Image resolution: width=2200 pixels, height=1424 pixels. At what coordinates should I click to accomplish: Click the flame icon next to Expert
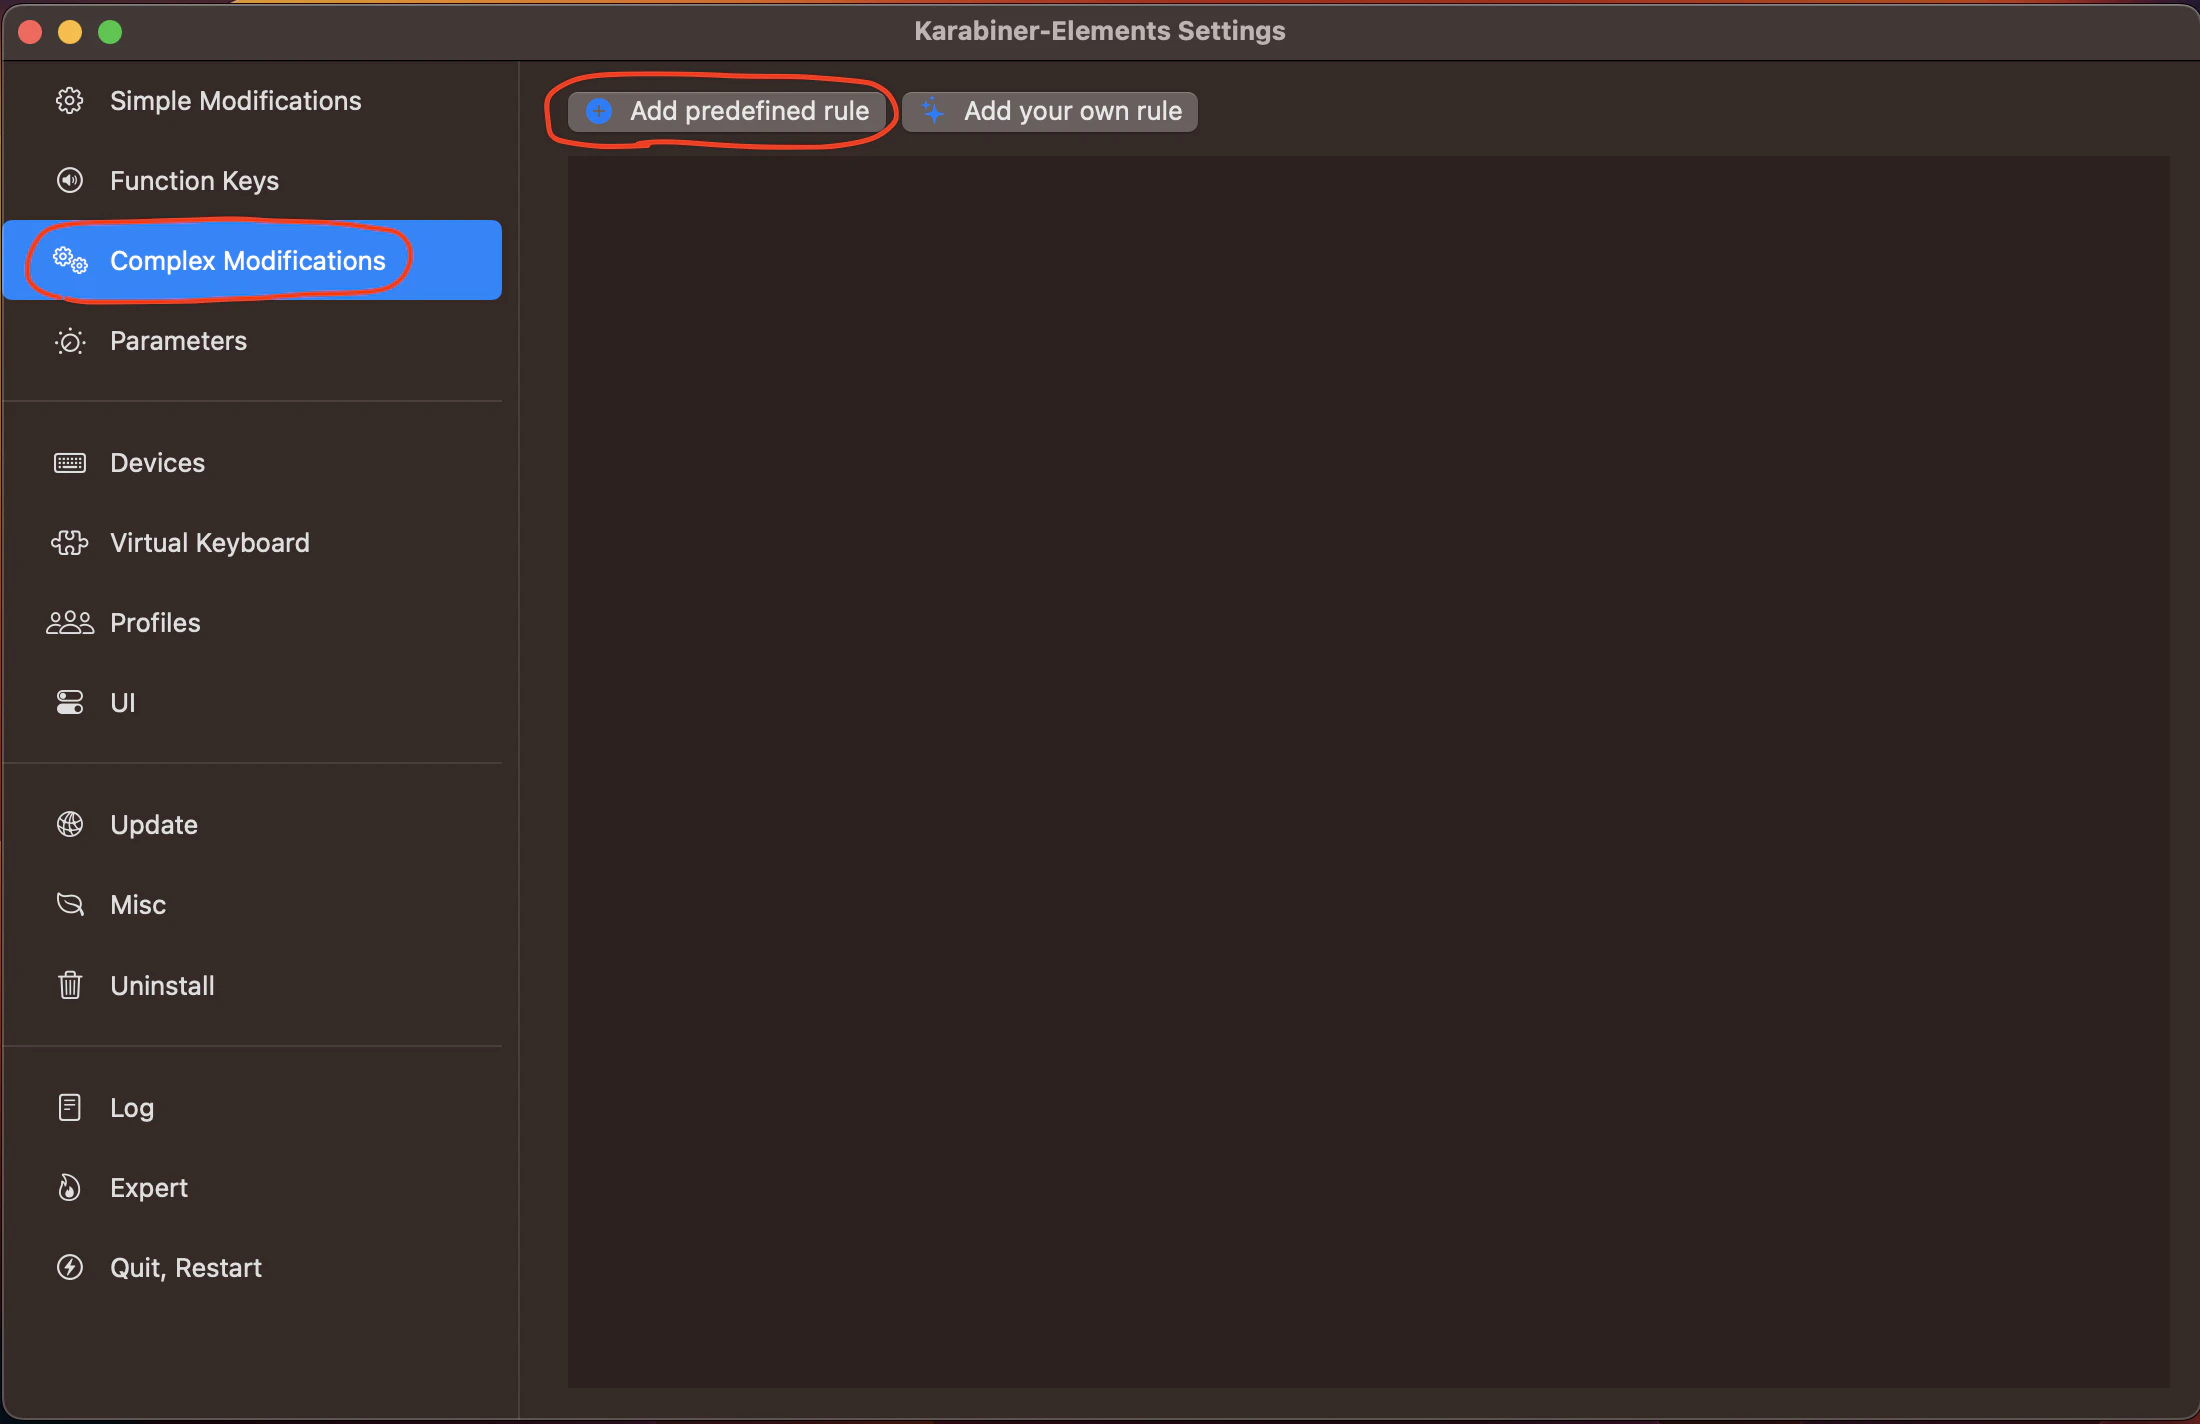coord(69,1188)
